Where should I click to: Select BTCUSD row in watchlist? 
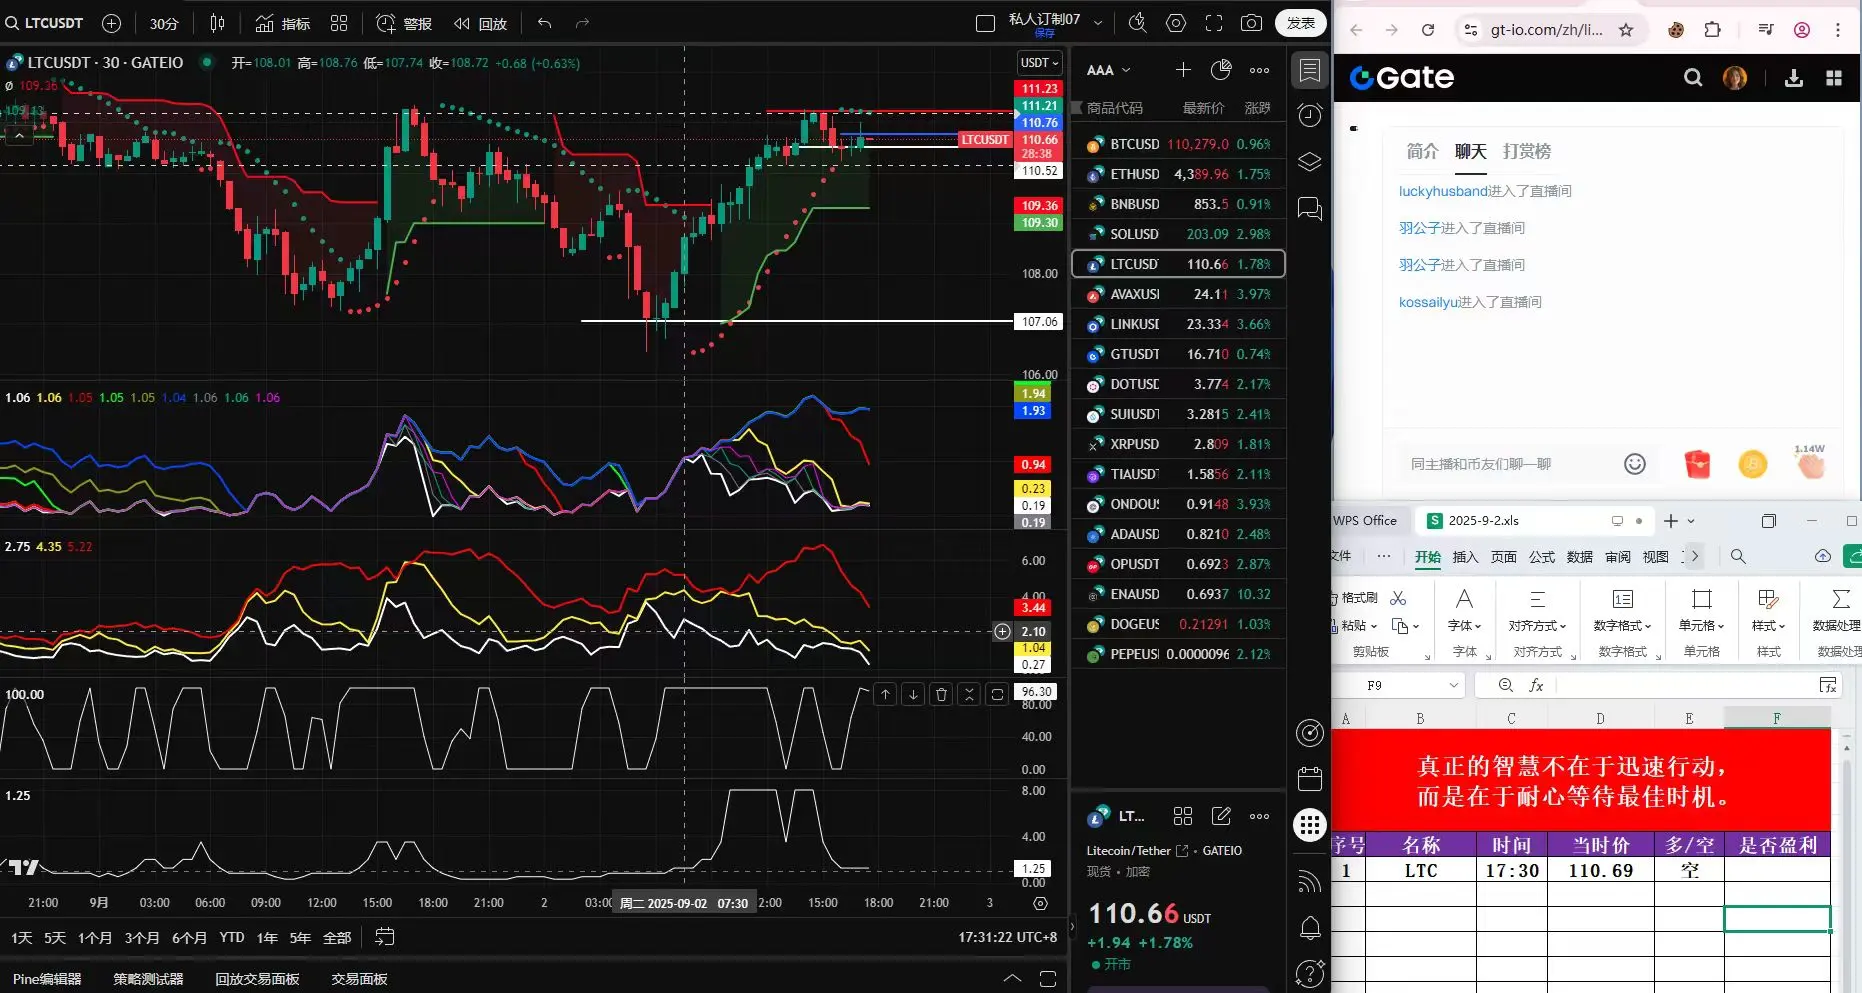1178,144
